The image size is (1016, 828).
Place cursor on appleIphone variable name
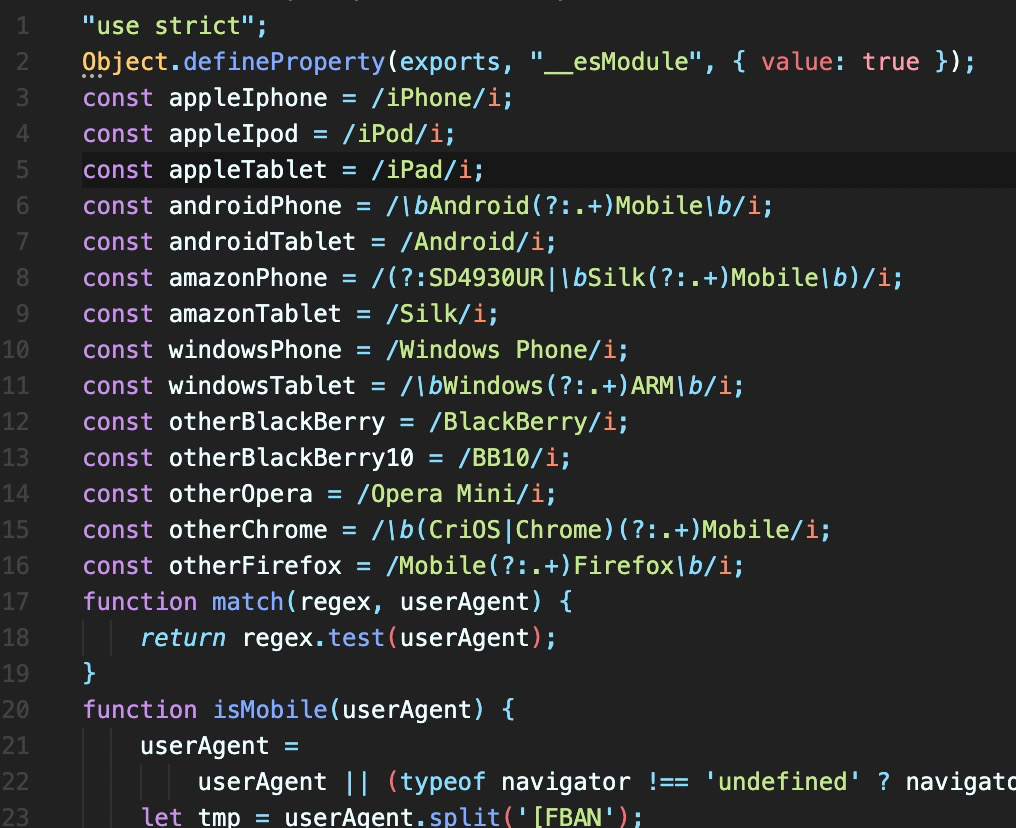click(248, 98)
